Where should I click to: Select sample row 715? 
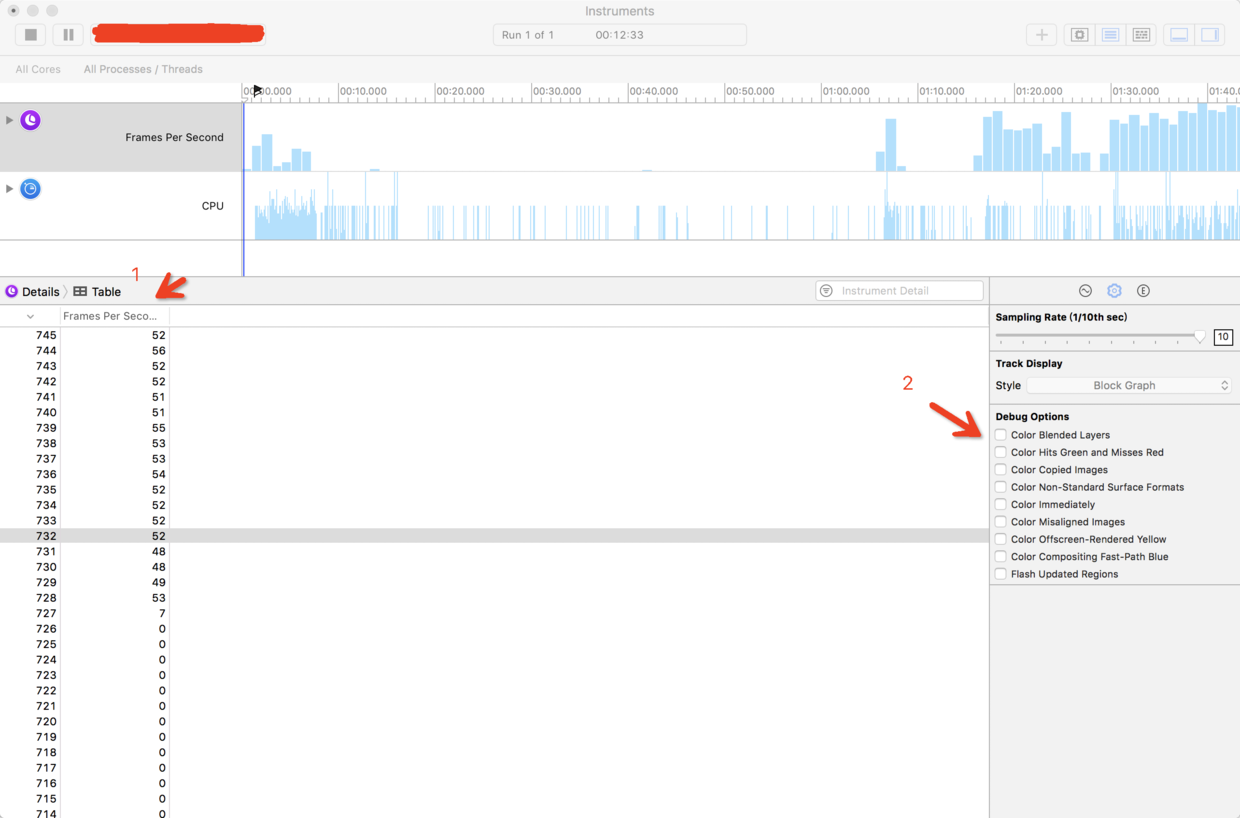pos(494,799)
